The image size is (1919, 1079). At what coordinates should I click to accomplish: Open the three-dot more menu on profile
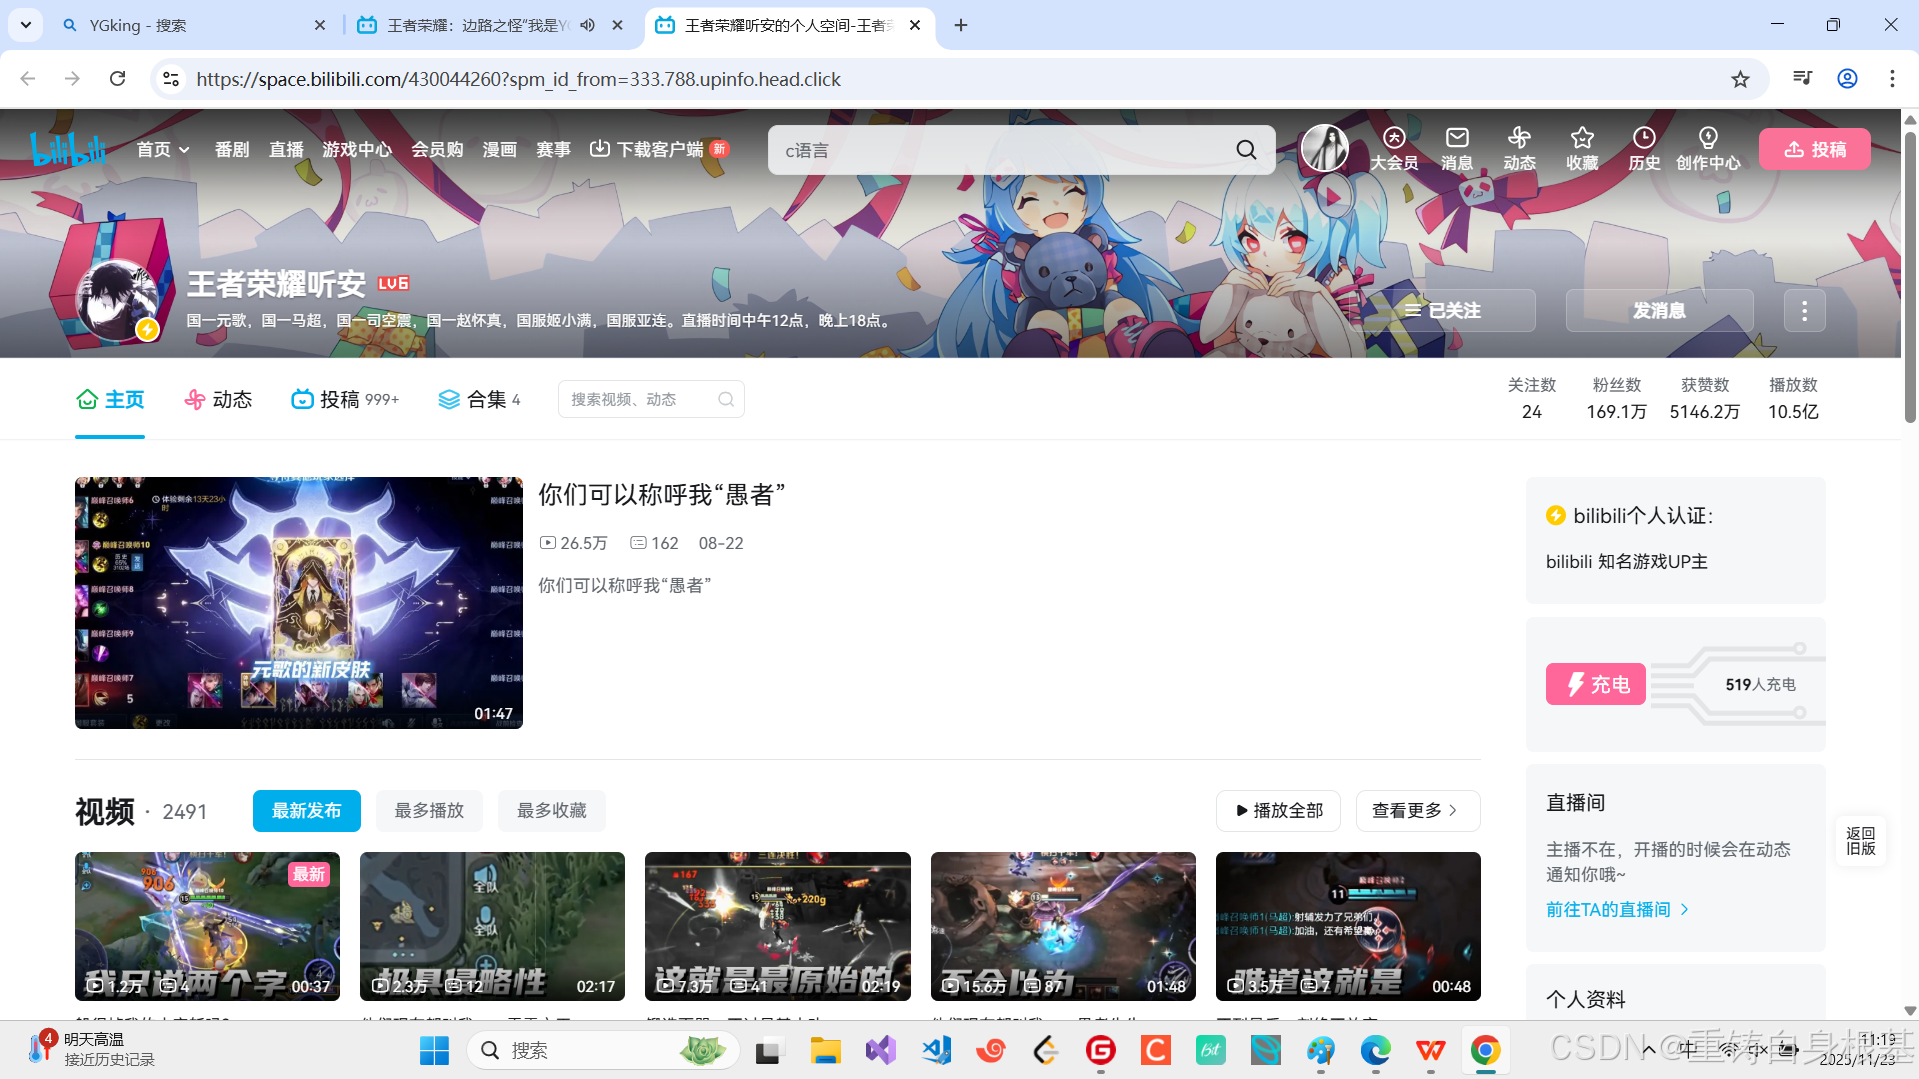click(1804, 311)
